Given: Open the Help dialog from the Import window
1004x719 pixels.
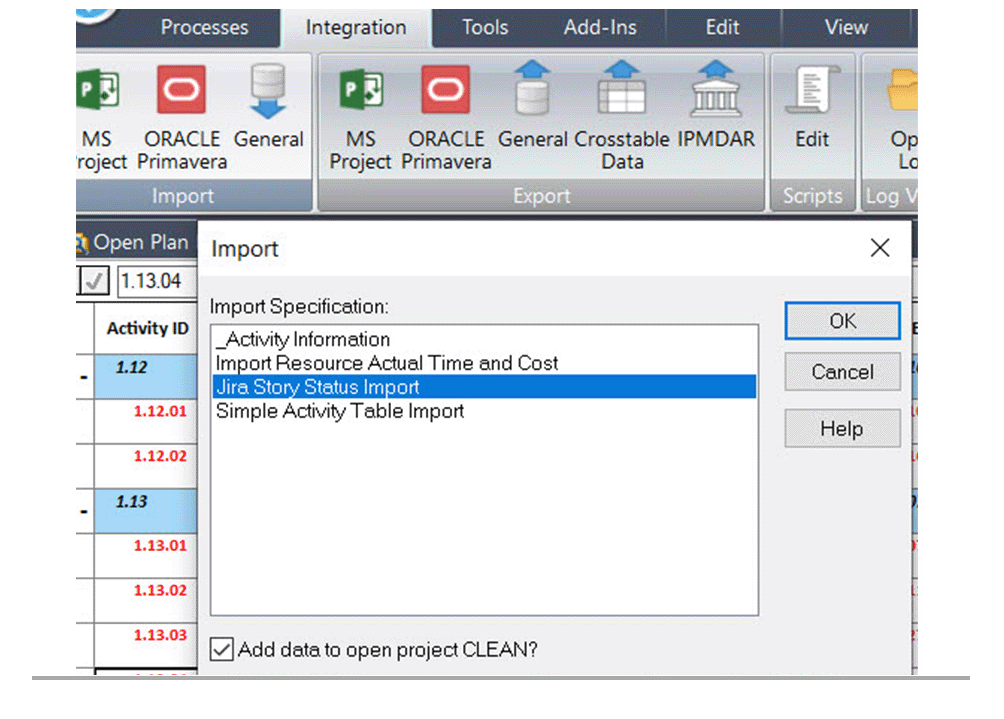Looking at the screenshot, I should (x=842, y=428).
